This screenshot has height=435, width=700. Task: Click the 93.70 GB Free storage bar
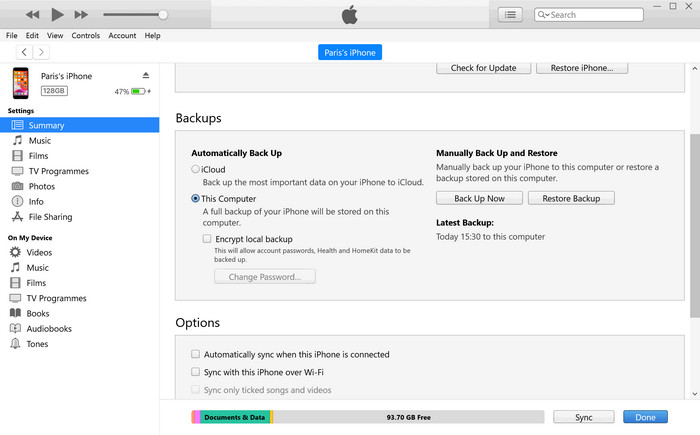[x=408, y=417]
